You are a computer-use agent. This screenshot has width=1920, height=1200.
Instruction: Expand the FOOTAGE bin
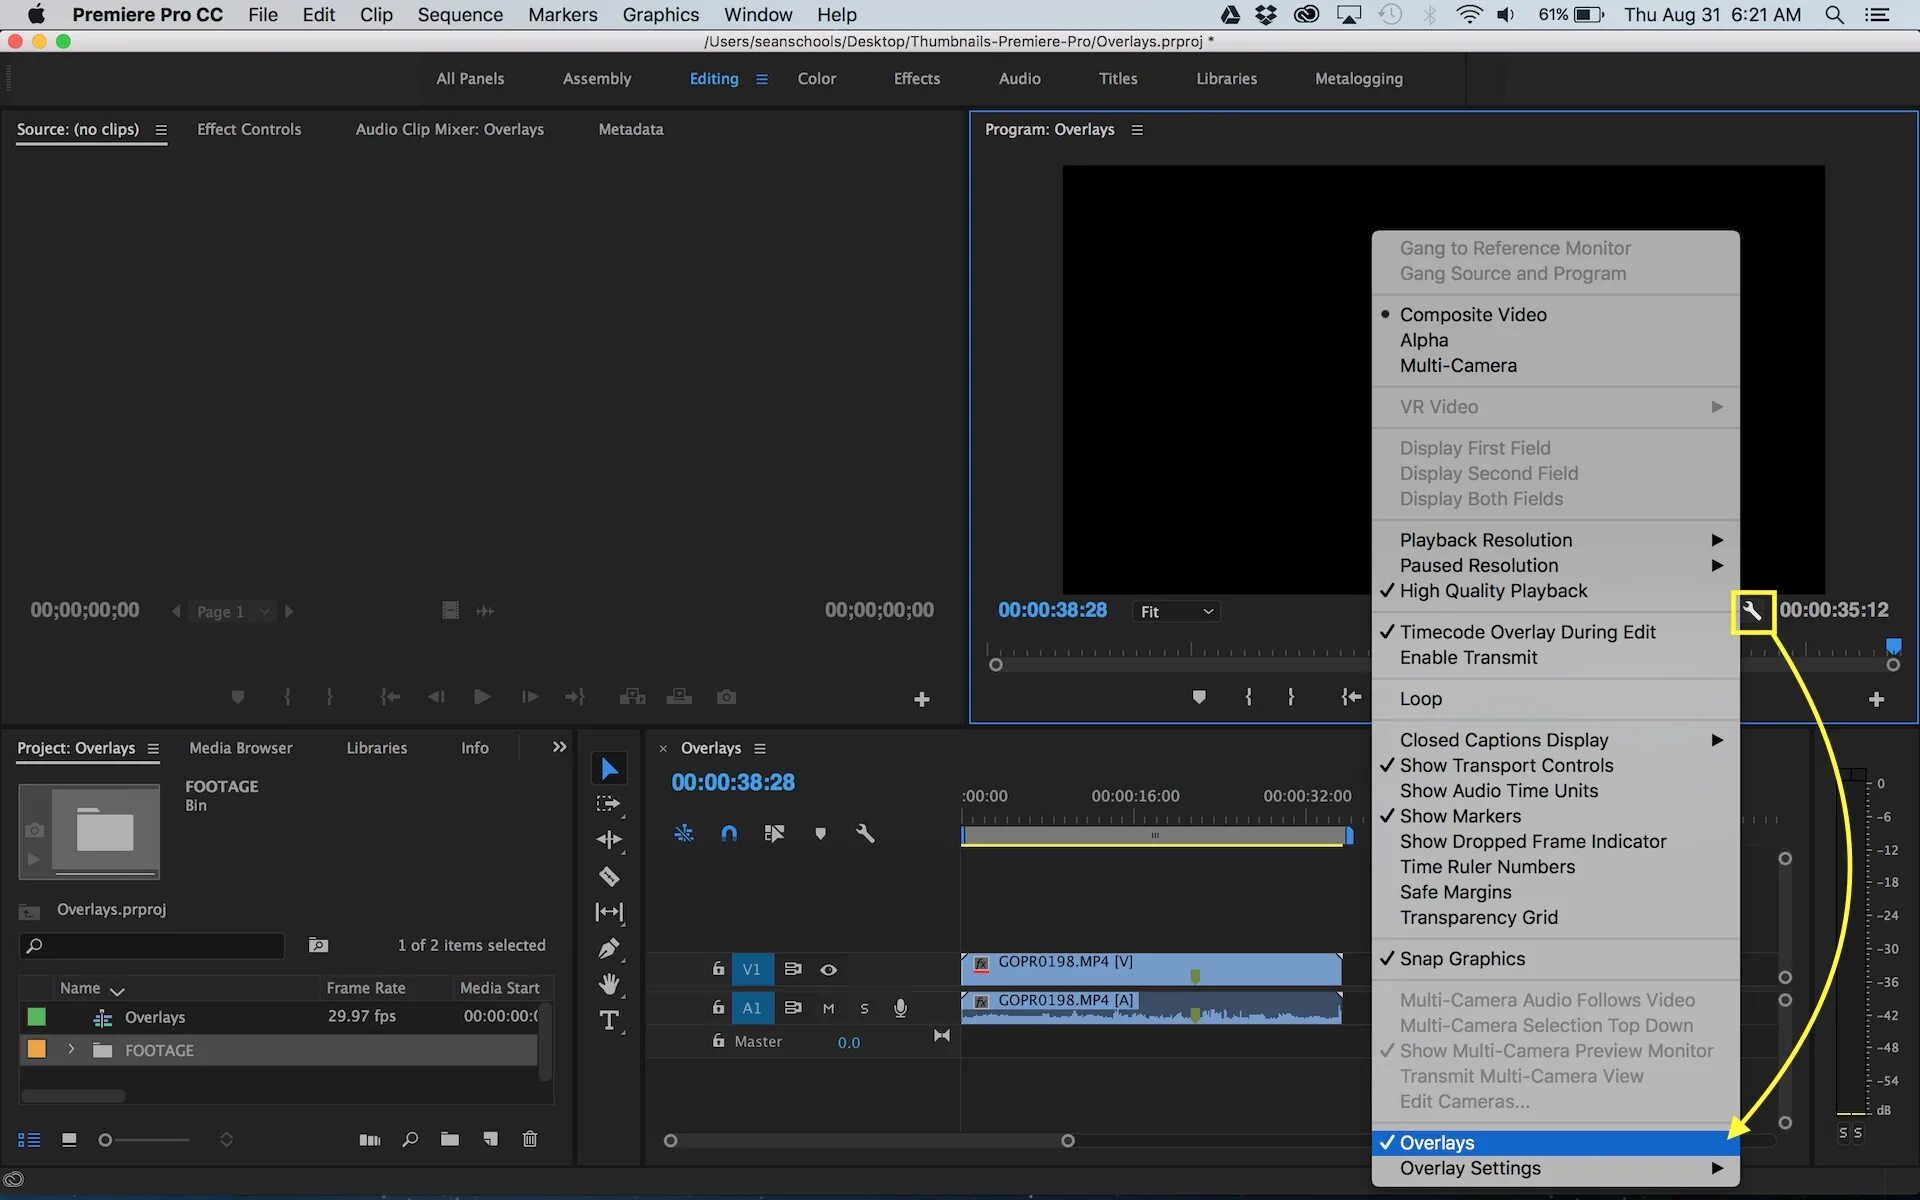[x=71, y=1050]
